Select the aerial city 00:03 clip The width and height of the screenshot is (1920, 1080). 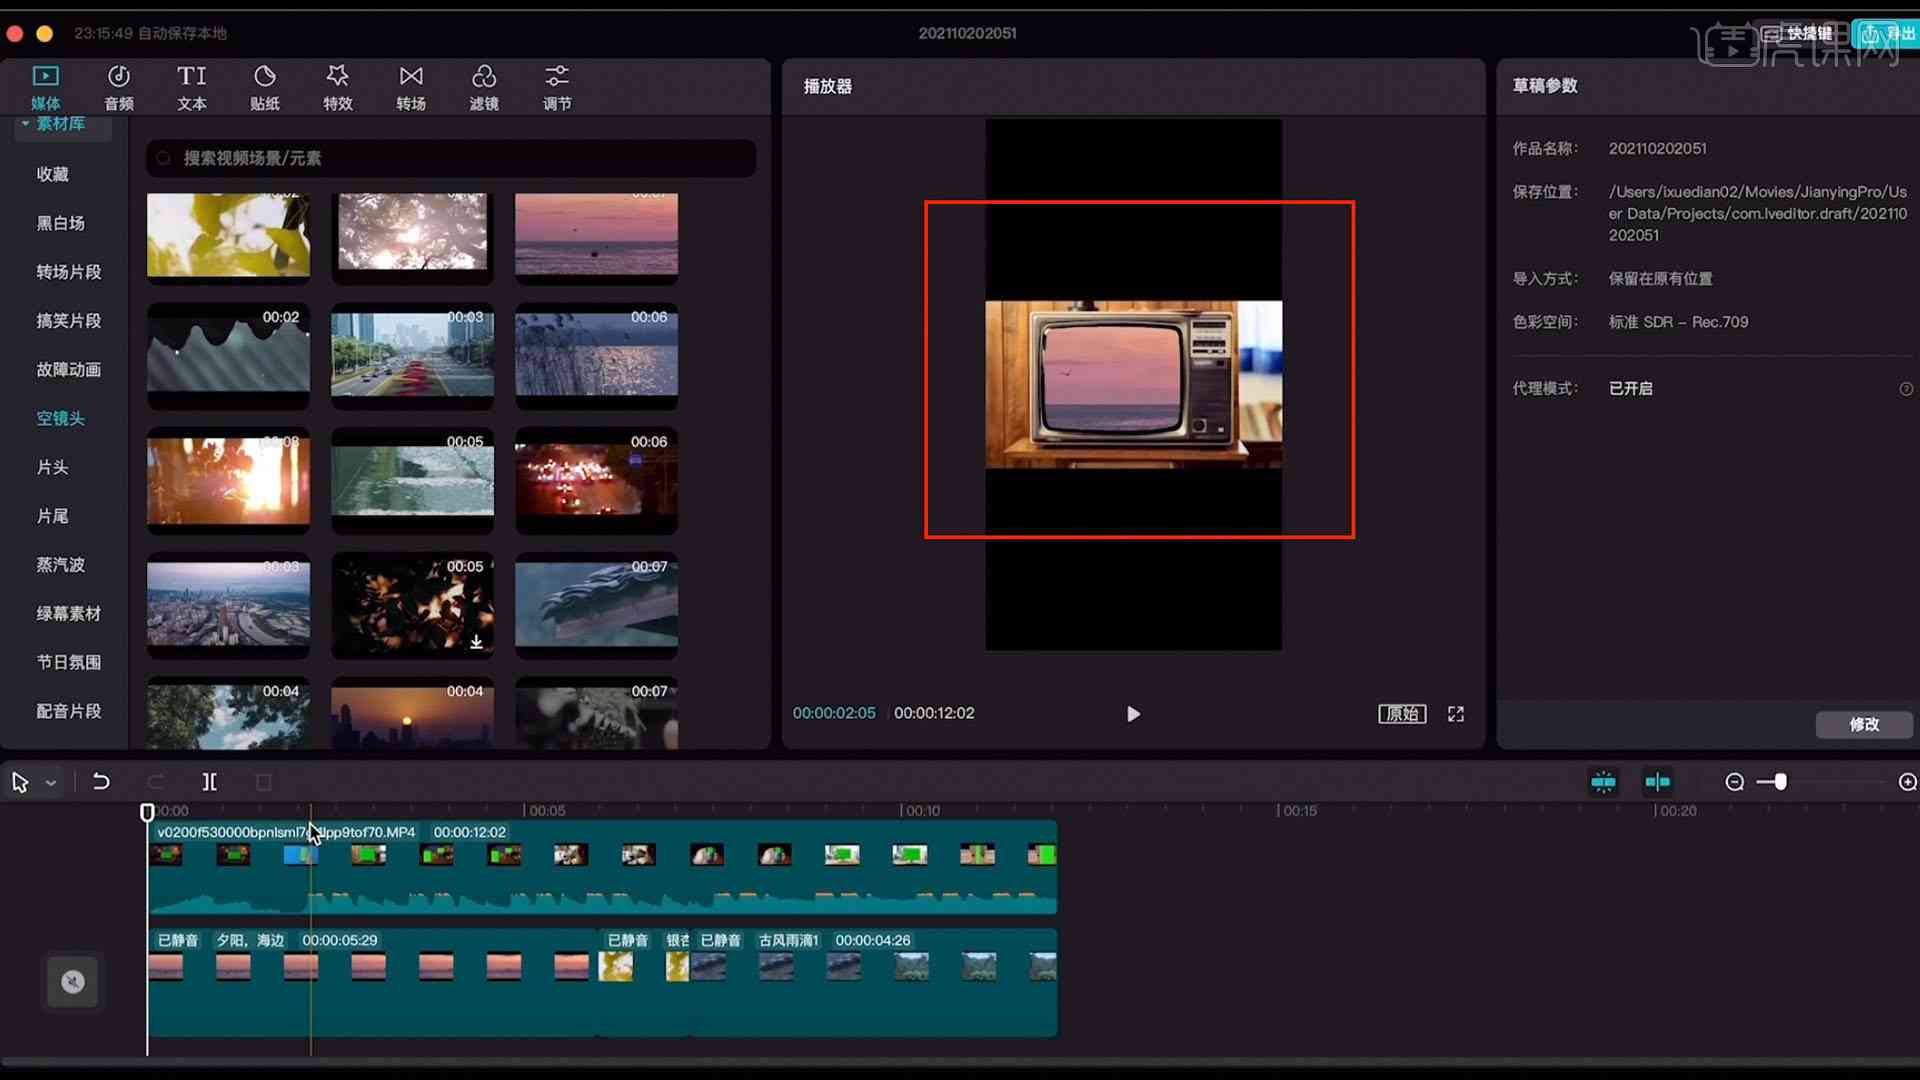pos(228,605)
